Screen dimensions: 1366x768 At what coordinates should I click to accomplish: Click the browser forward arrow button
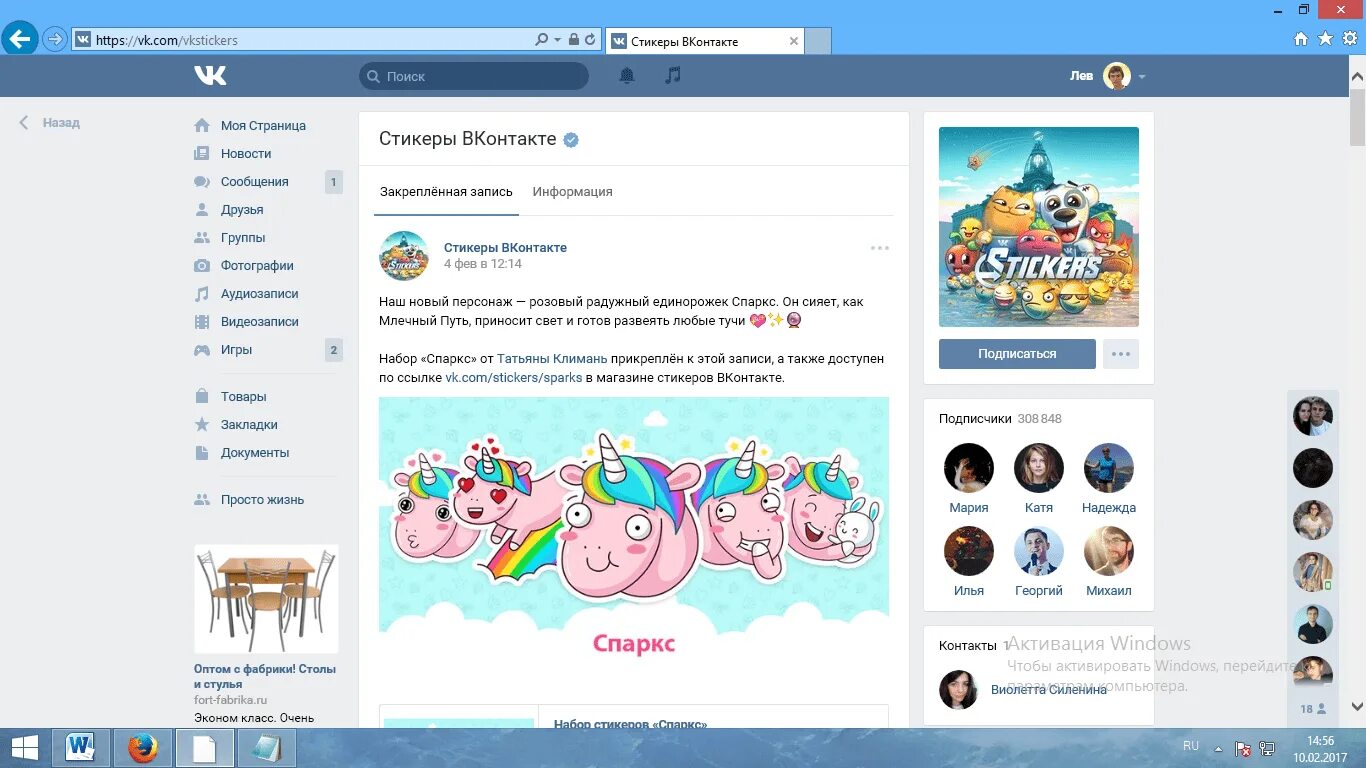55,40
